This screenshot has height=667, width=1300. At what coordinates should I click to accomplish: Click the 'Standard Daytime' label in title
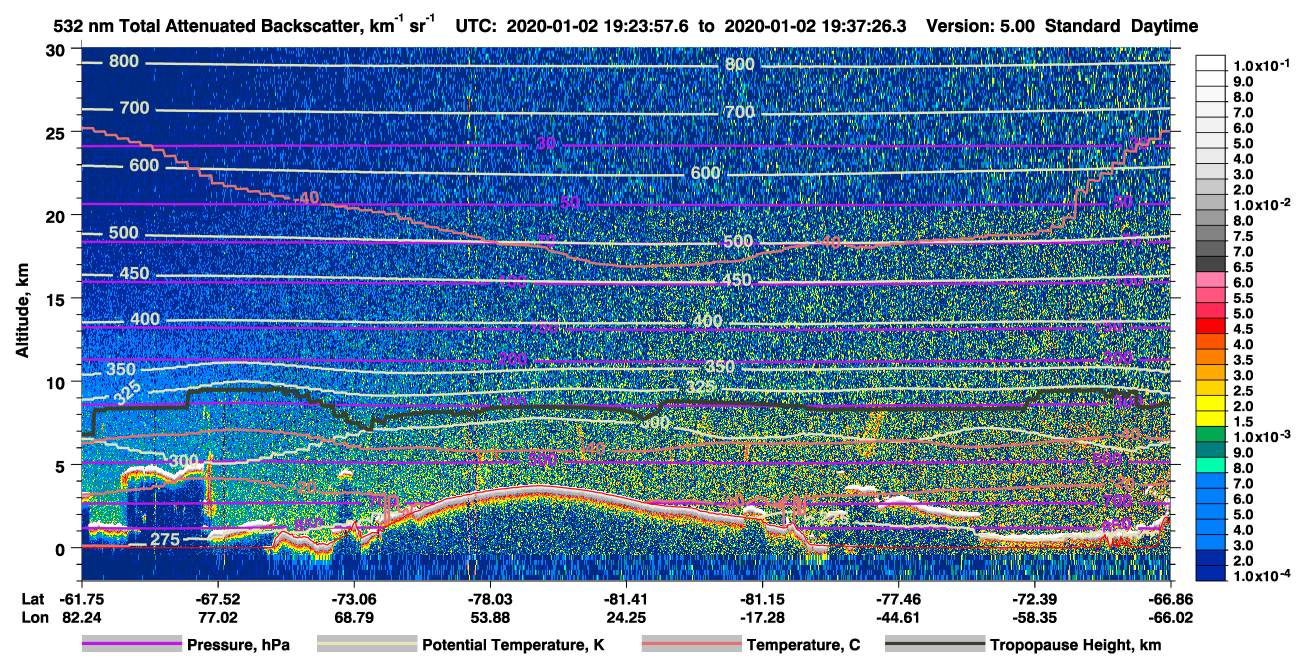1122,25
